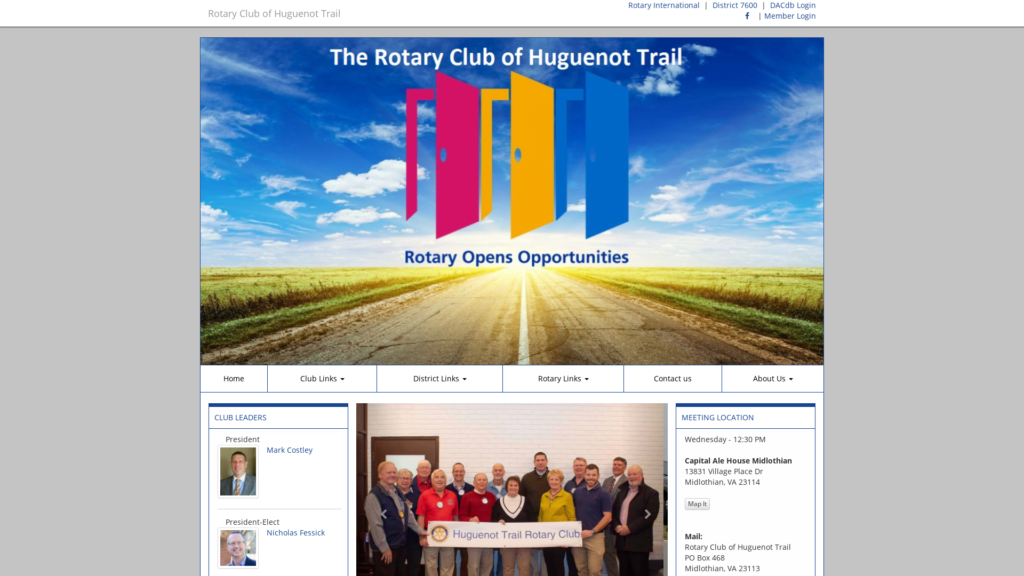Click Mark Costley's profile photo
Viewport: 1024px width, 576px height.
238,472
